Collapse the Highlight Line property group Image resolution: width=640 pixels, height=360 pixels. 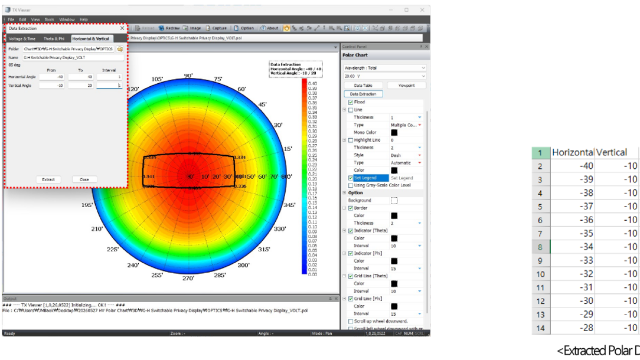344,140
